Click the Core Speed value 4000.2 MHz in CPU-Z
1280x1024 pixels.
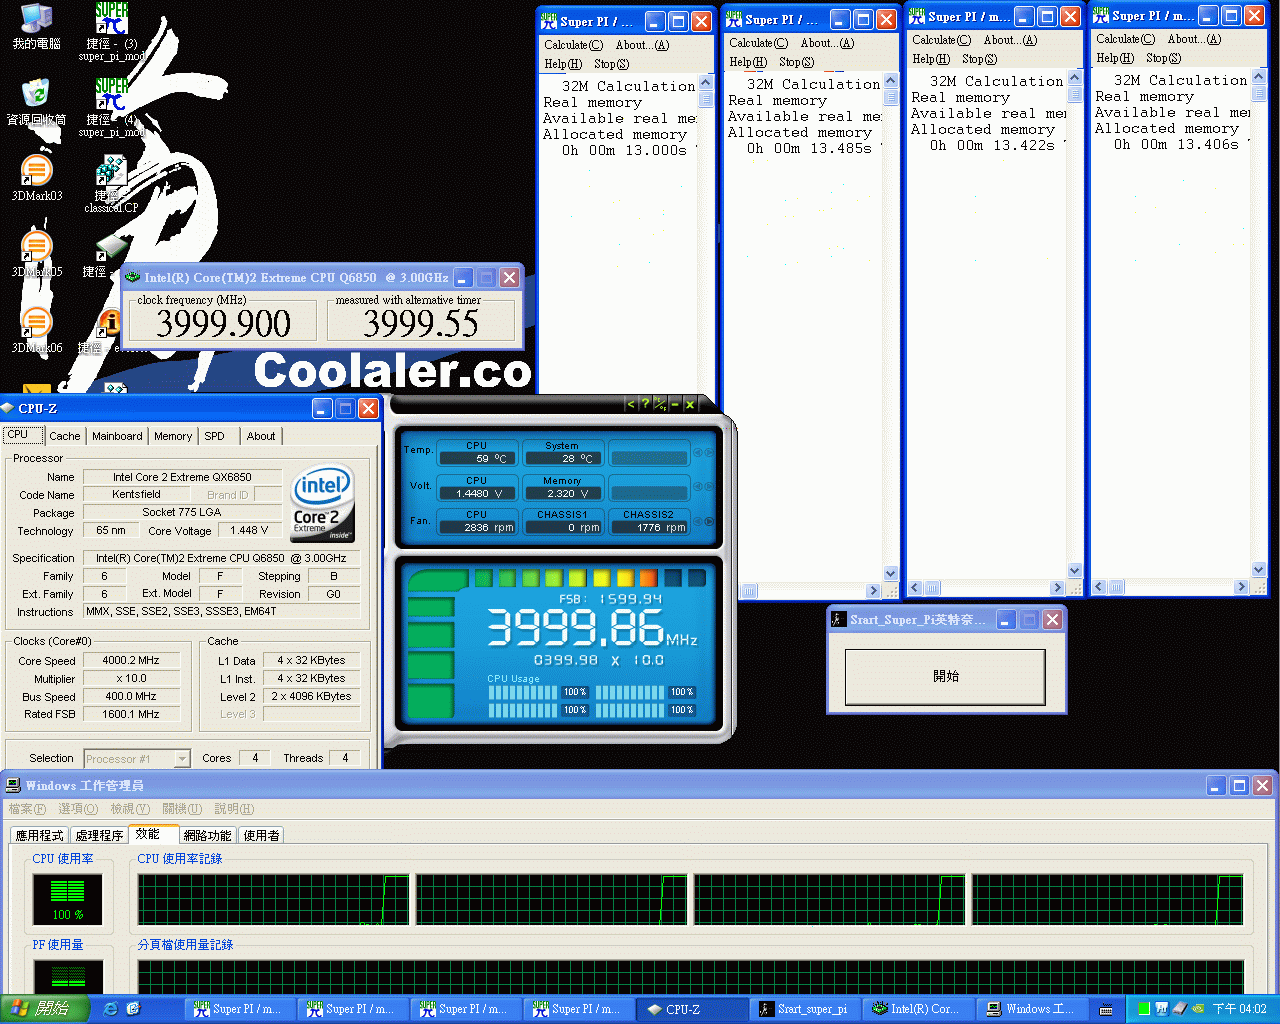coord(131,661)
